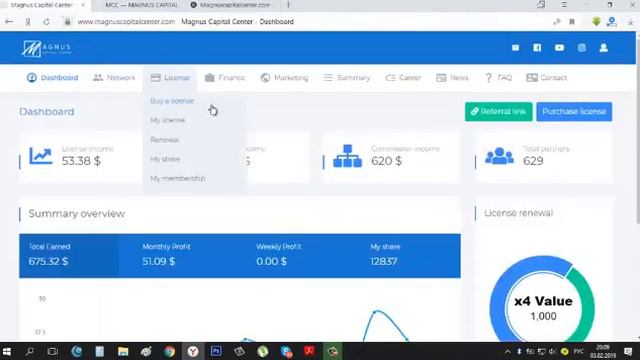640x360 pixels.
Task: Launch Edge from the taskbar
Action: coord(76,351)
